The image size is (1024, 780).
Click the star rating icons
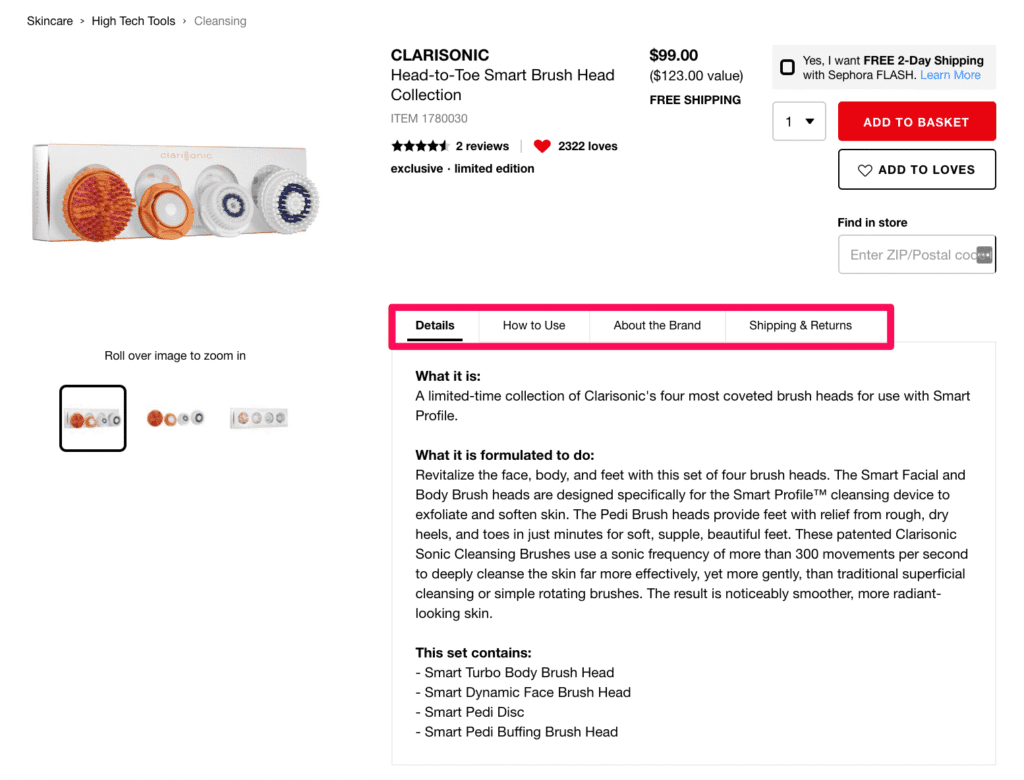[420, 146]
